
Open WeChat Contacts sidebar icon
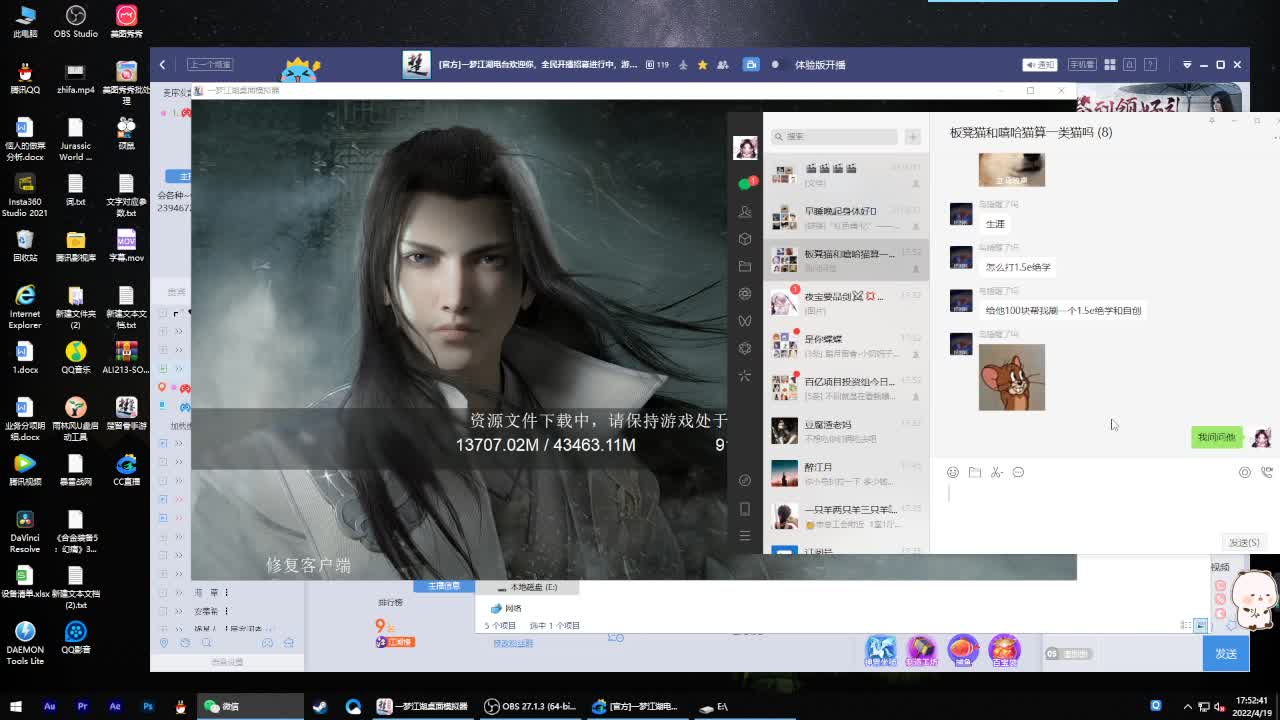point(745,212)
